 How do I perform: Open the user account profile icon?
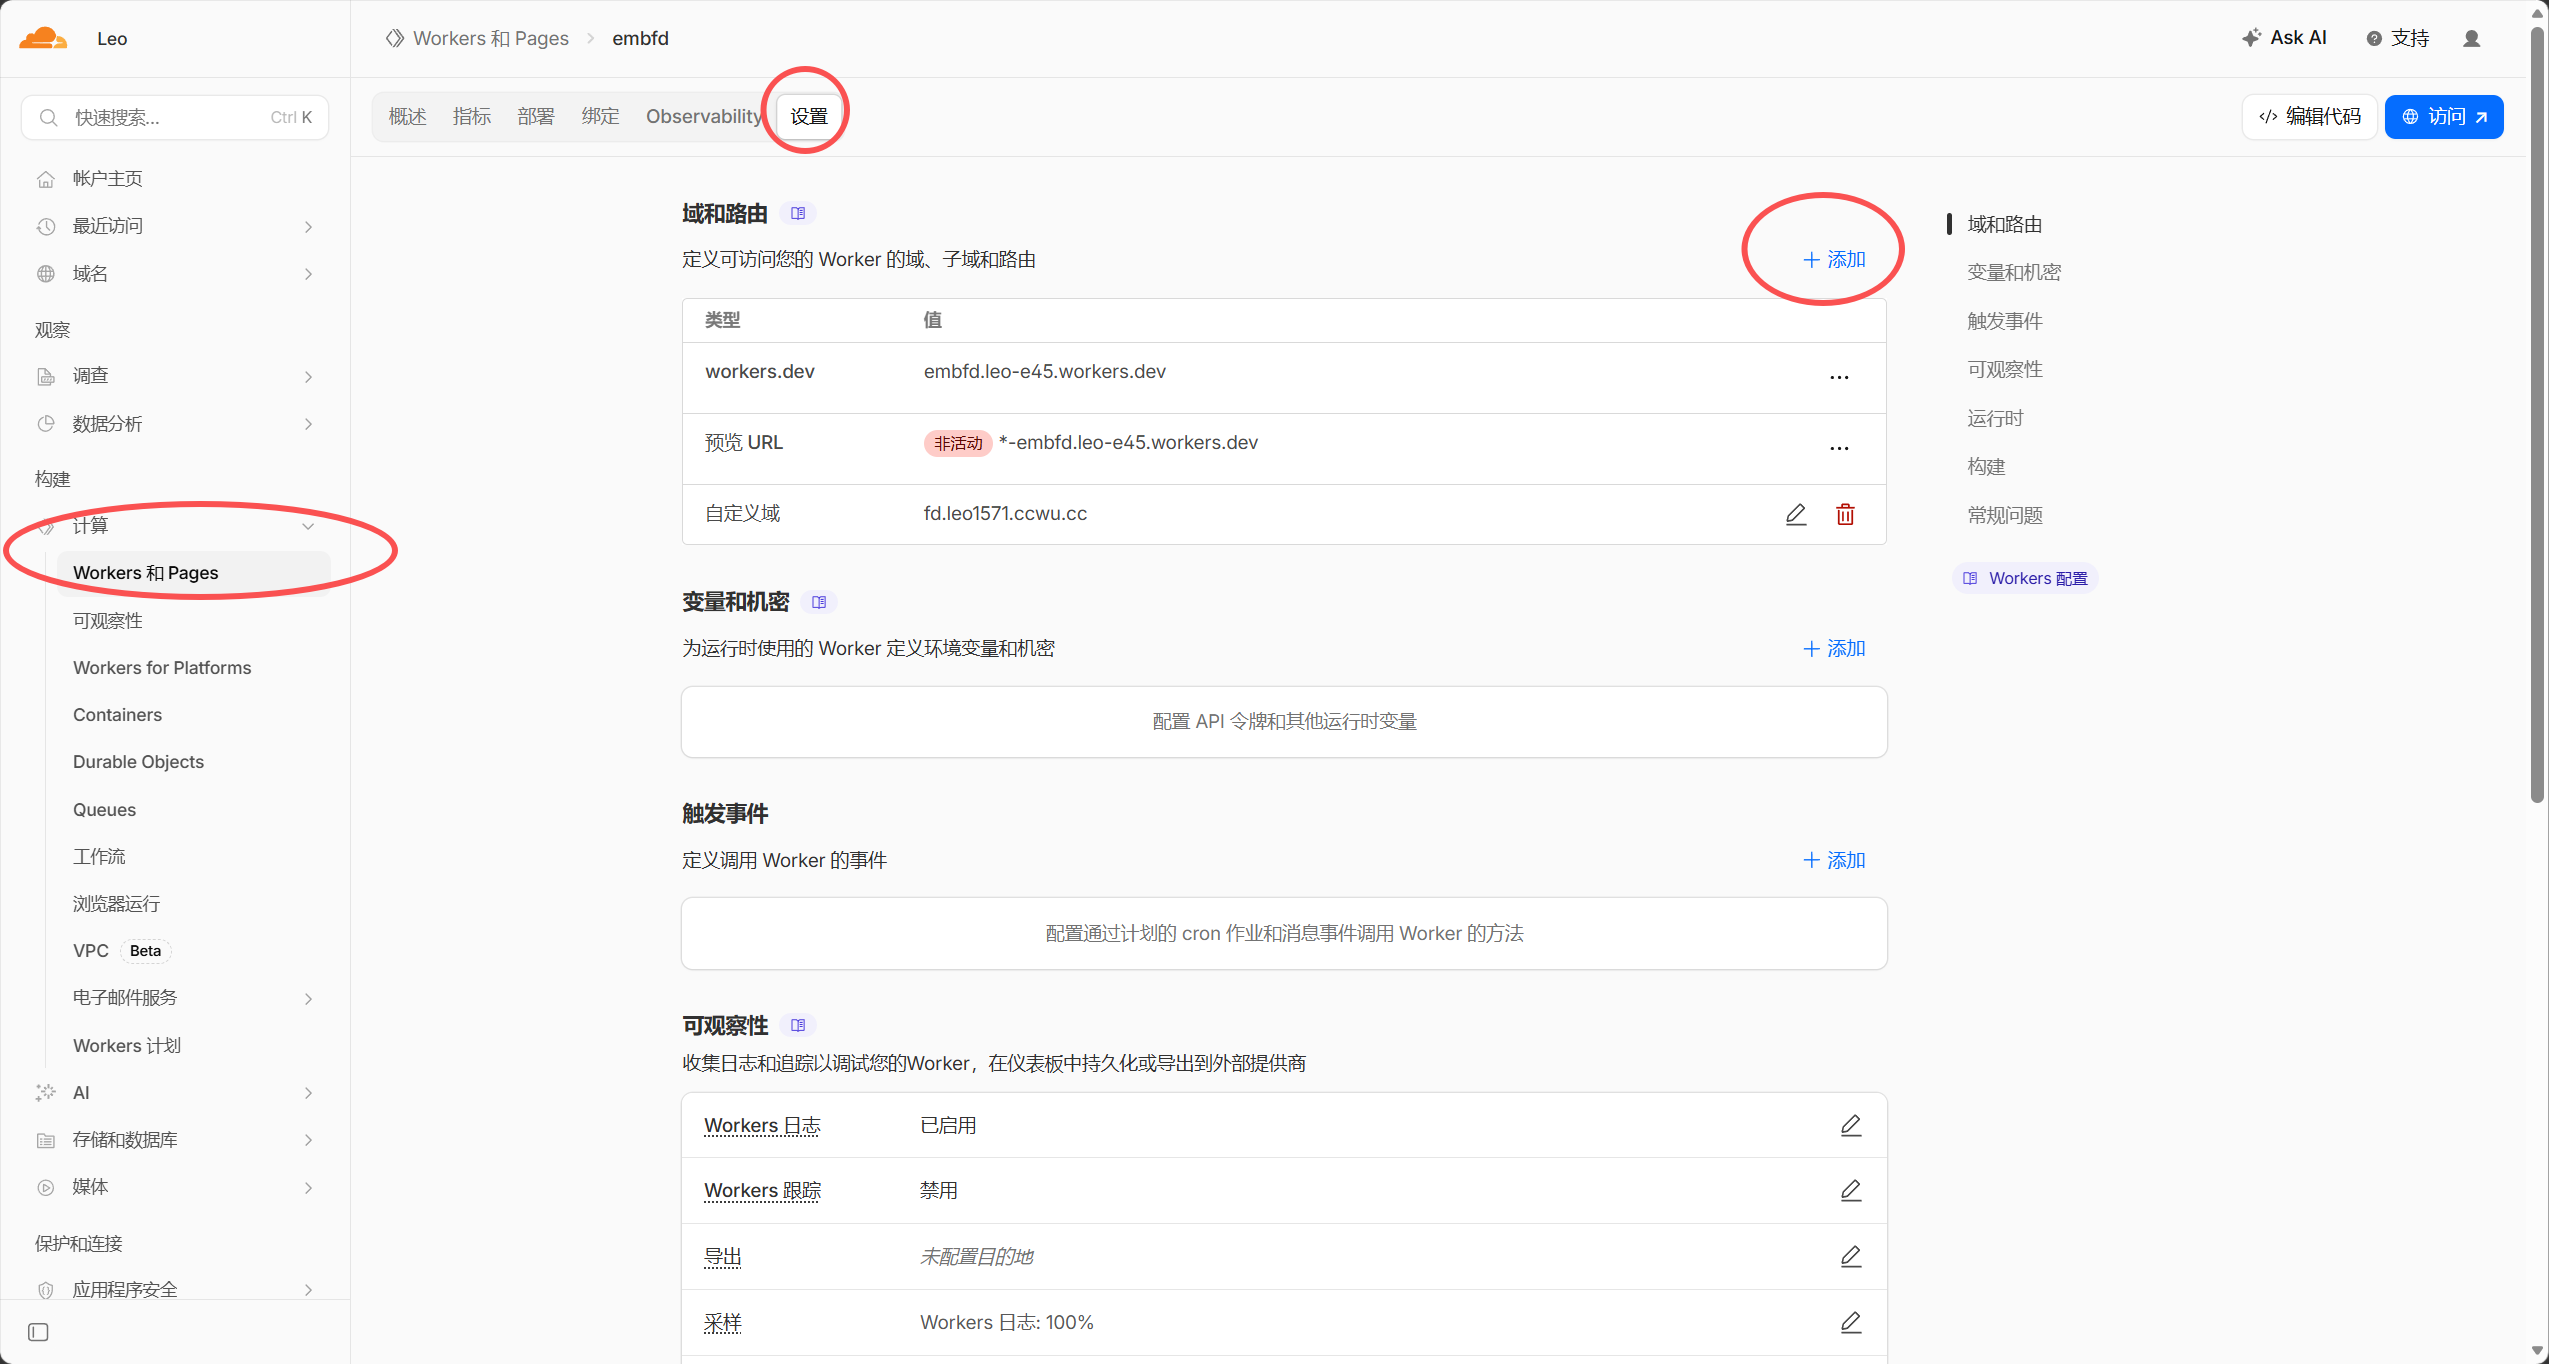click(2472, 38)
